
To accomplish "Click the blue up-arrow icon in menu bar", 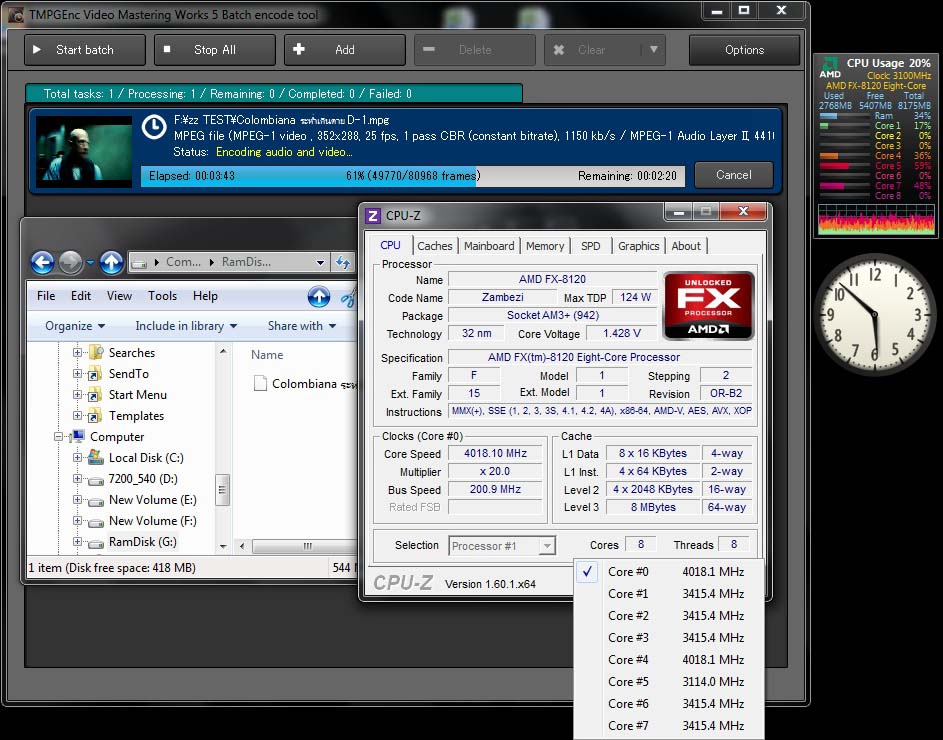I will 318,296.
